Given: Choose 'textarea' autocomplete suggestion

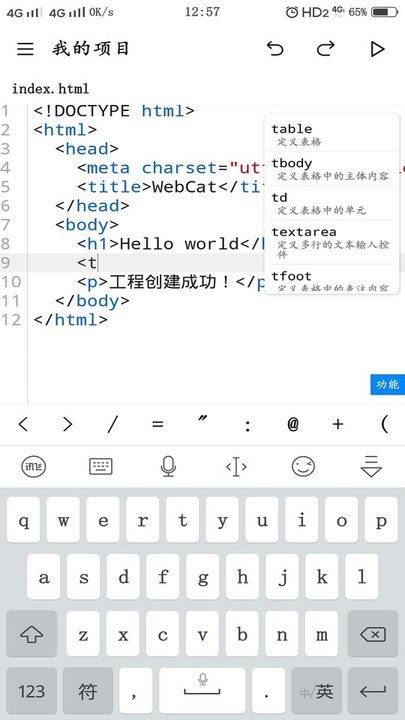Looking at the screenshot, I should 332,242.
